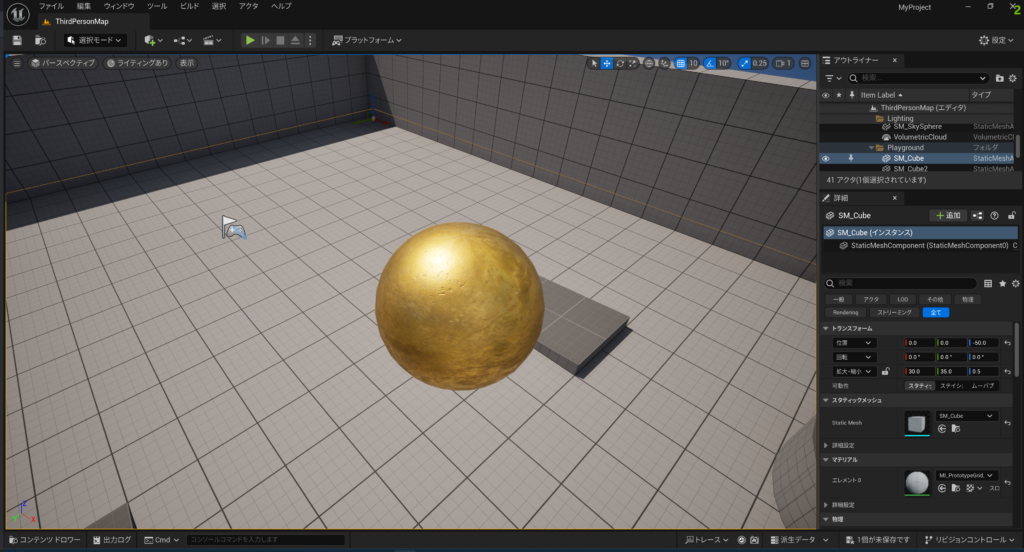Image resolution: width=1024 pixels, height=552 pixels.
Task: Click the add folder icon in Outliner
Action: pos(999,78)
